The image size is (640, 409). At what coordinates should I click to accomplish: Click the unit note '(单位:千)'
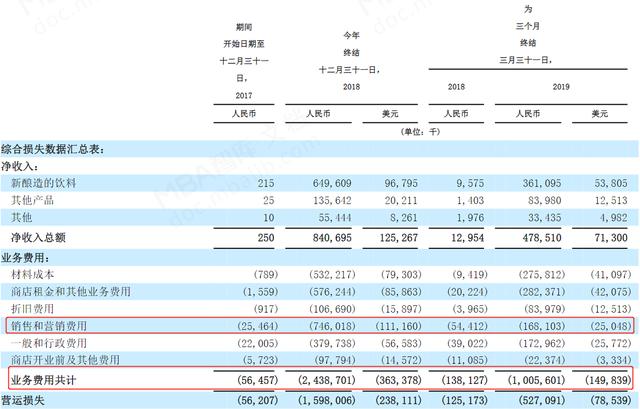click(420, 131)
